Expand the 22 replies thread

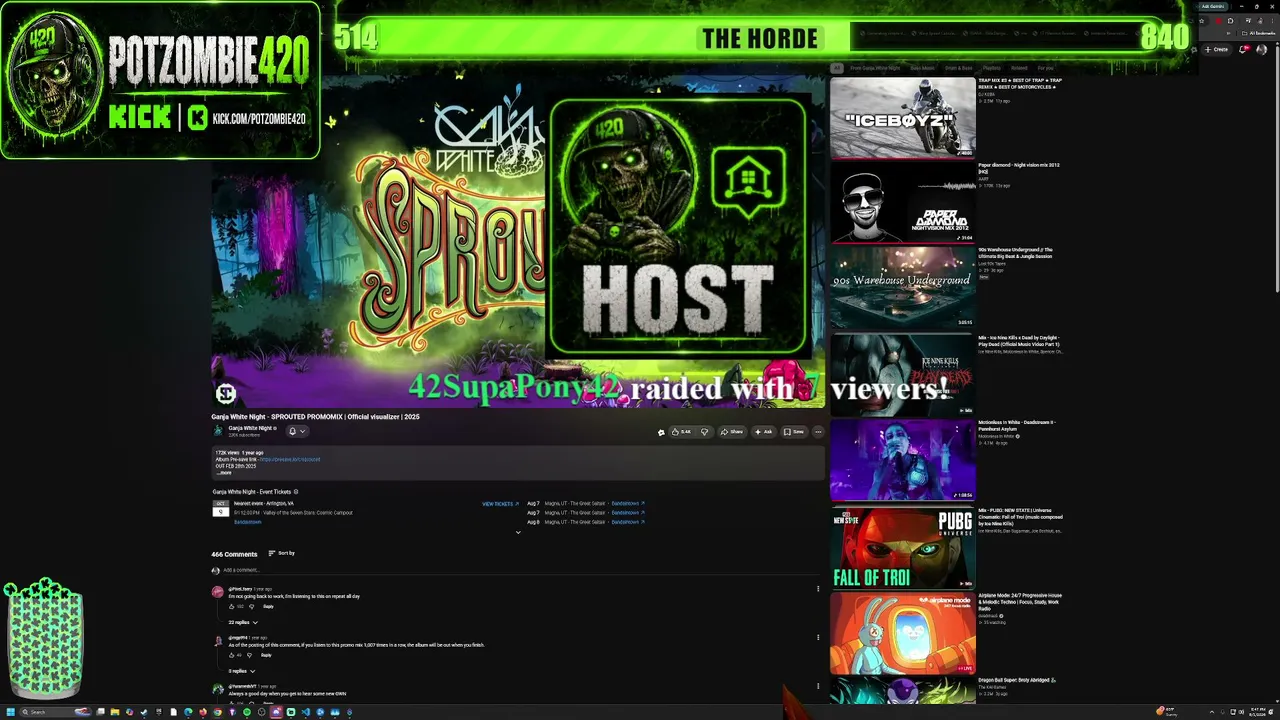tap(243, 622)
